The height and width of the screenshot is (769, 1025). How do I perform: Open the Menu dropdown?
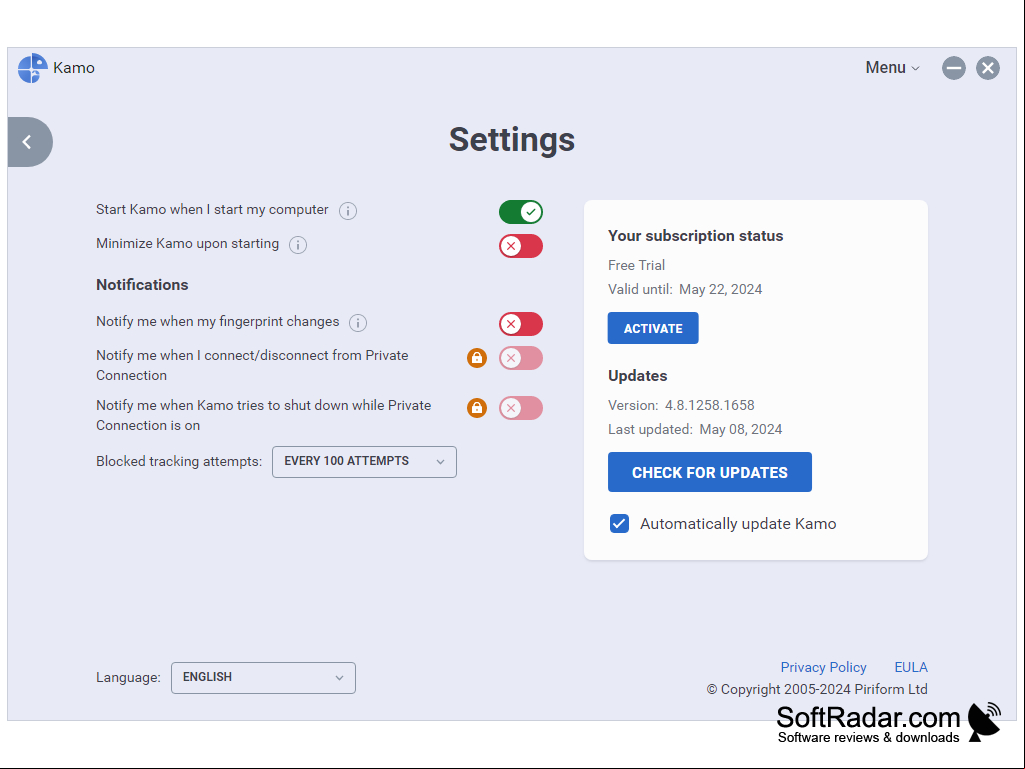pyautogui.click(x=892, y=67)
